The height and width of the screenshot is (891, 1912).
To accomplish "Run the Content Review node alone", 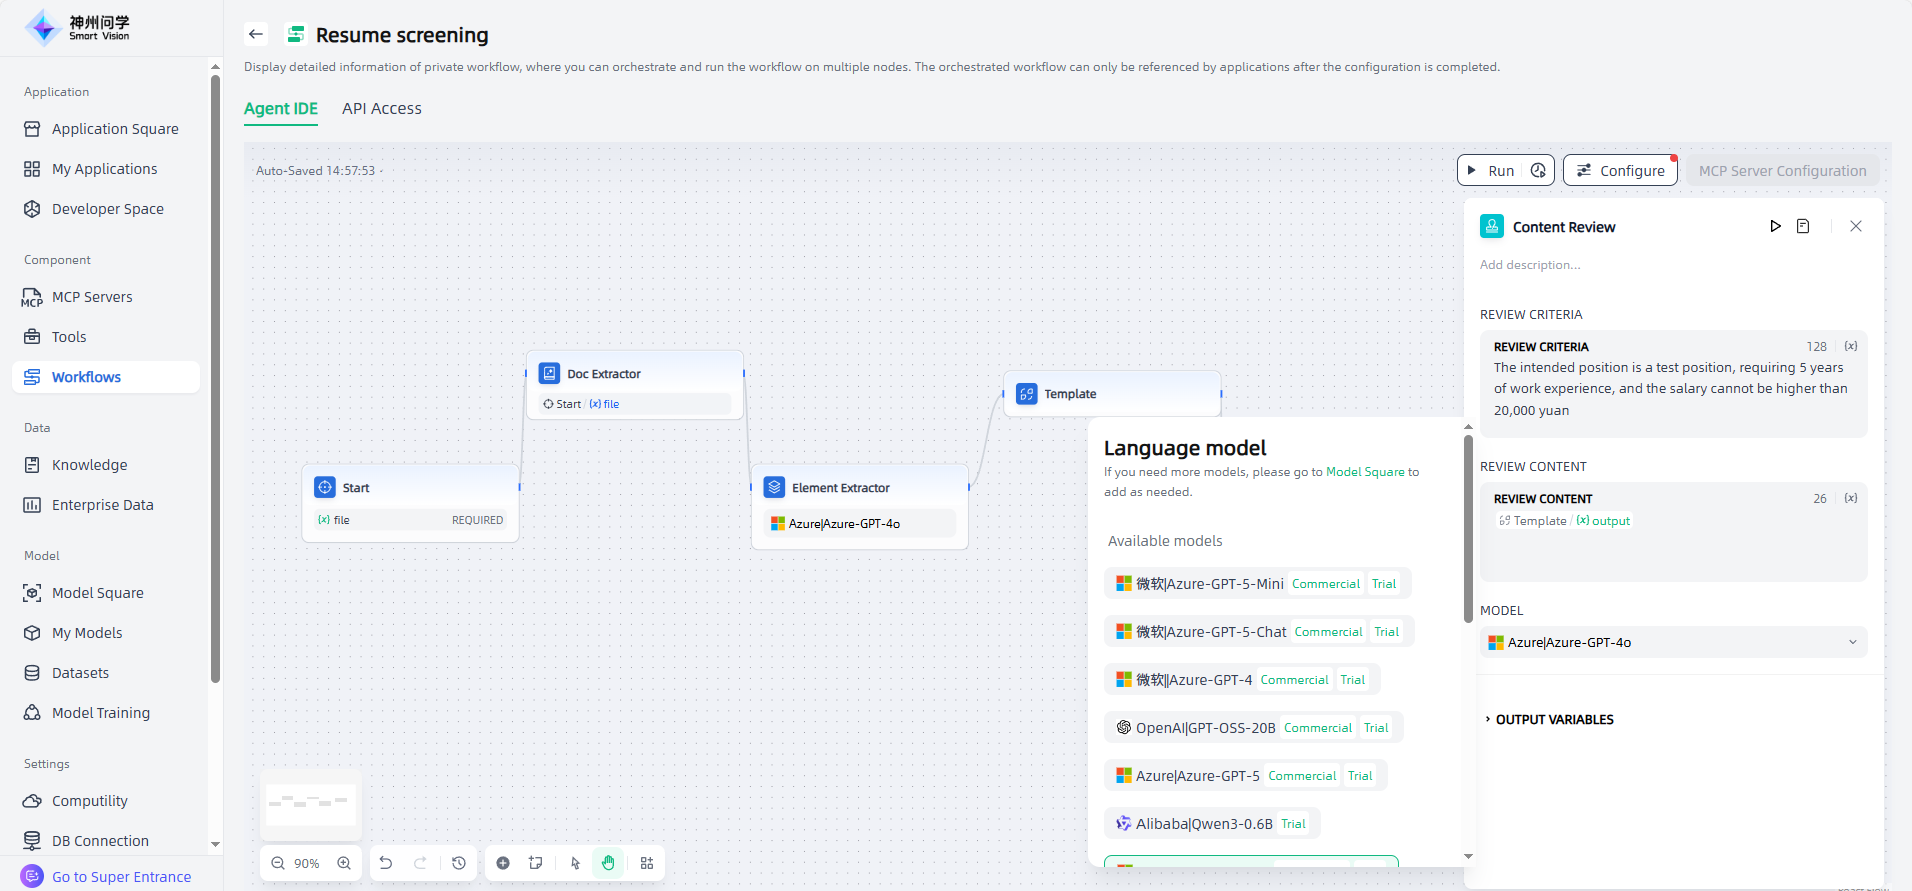I will tap(1775, 227).
